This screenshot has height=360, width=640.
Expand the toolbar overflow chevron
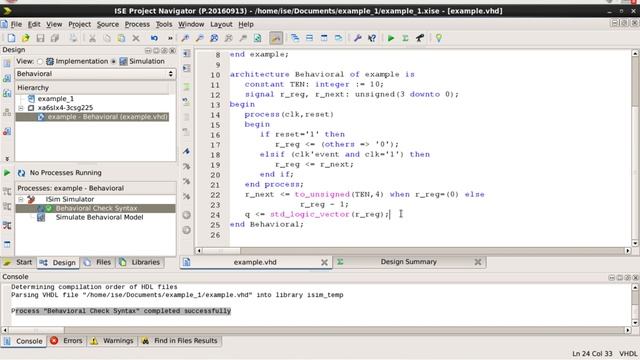[x=170, y=38]
